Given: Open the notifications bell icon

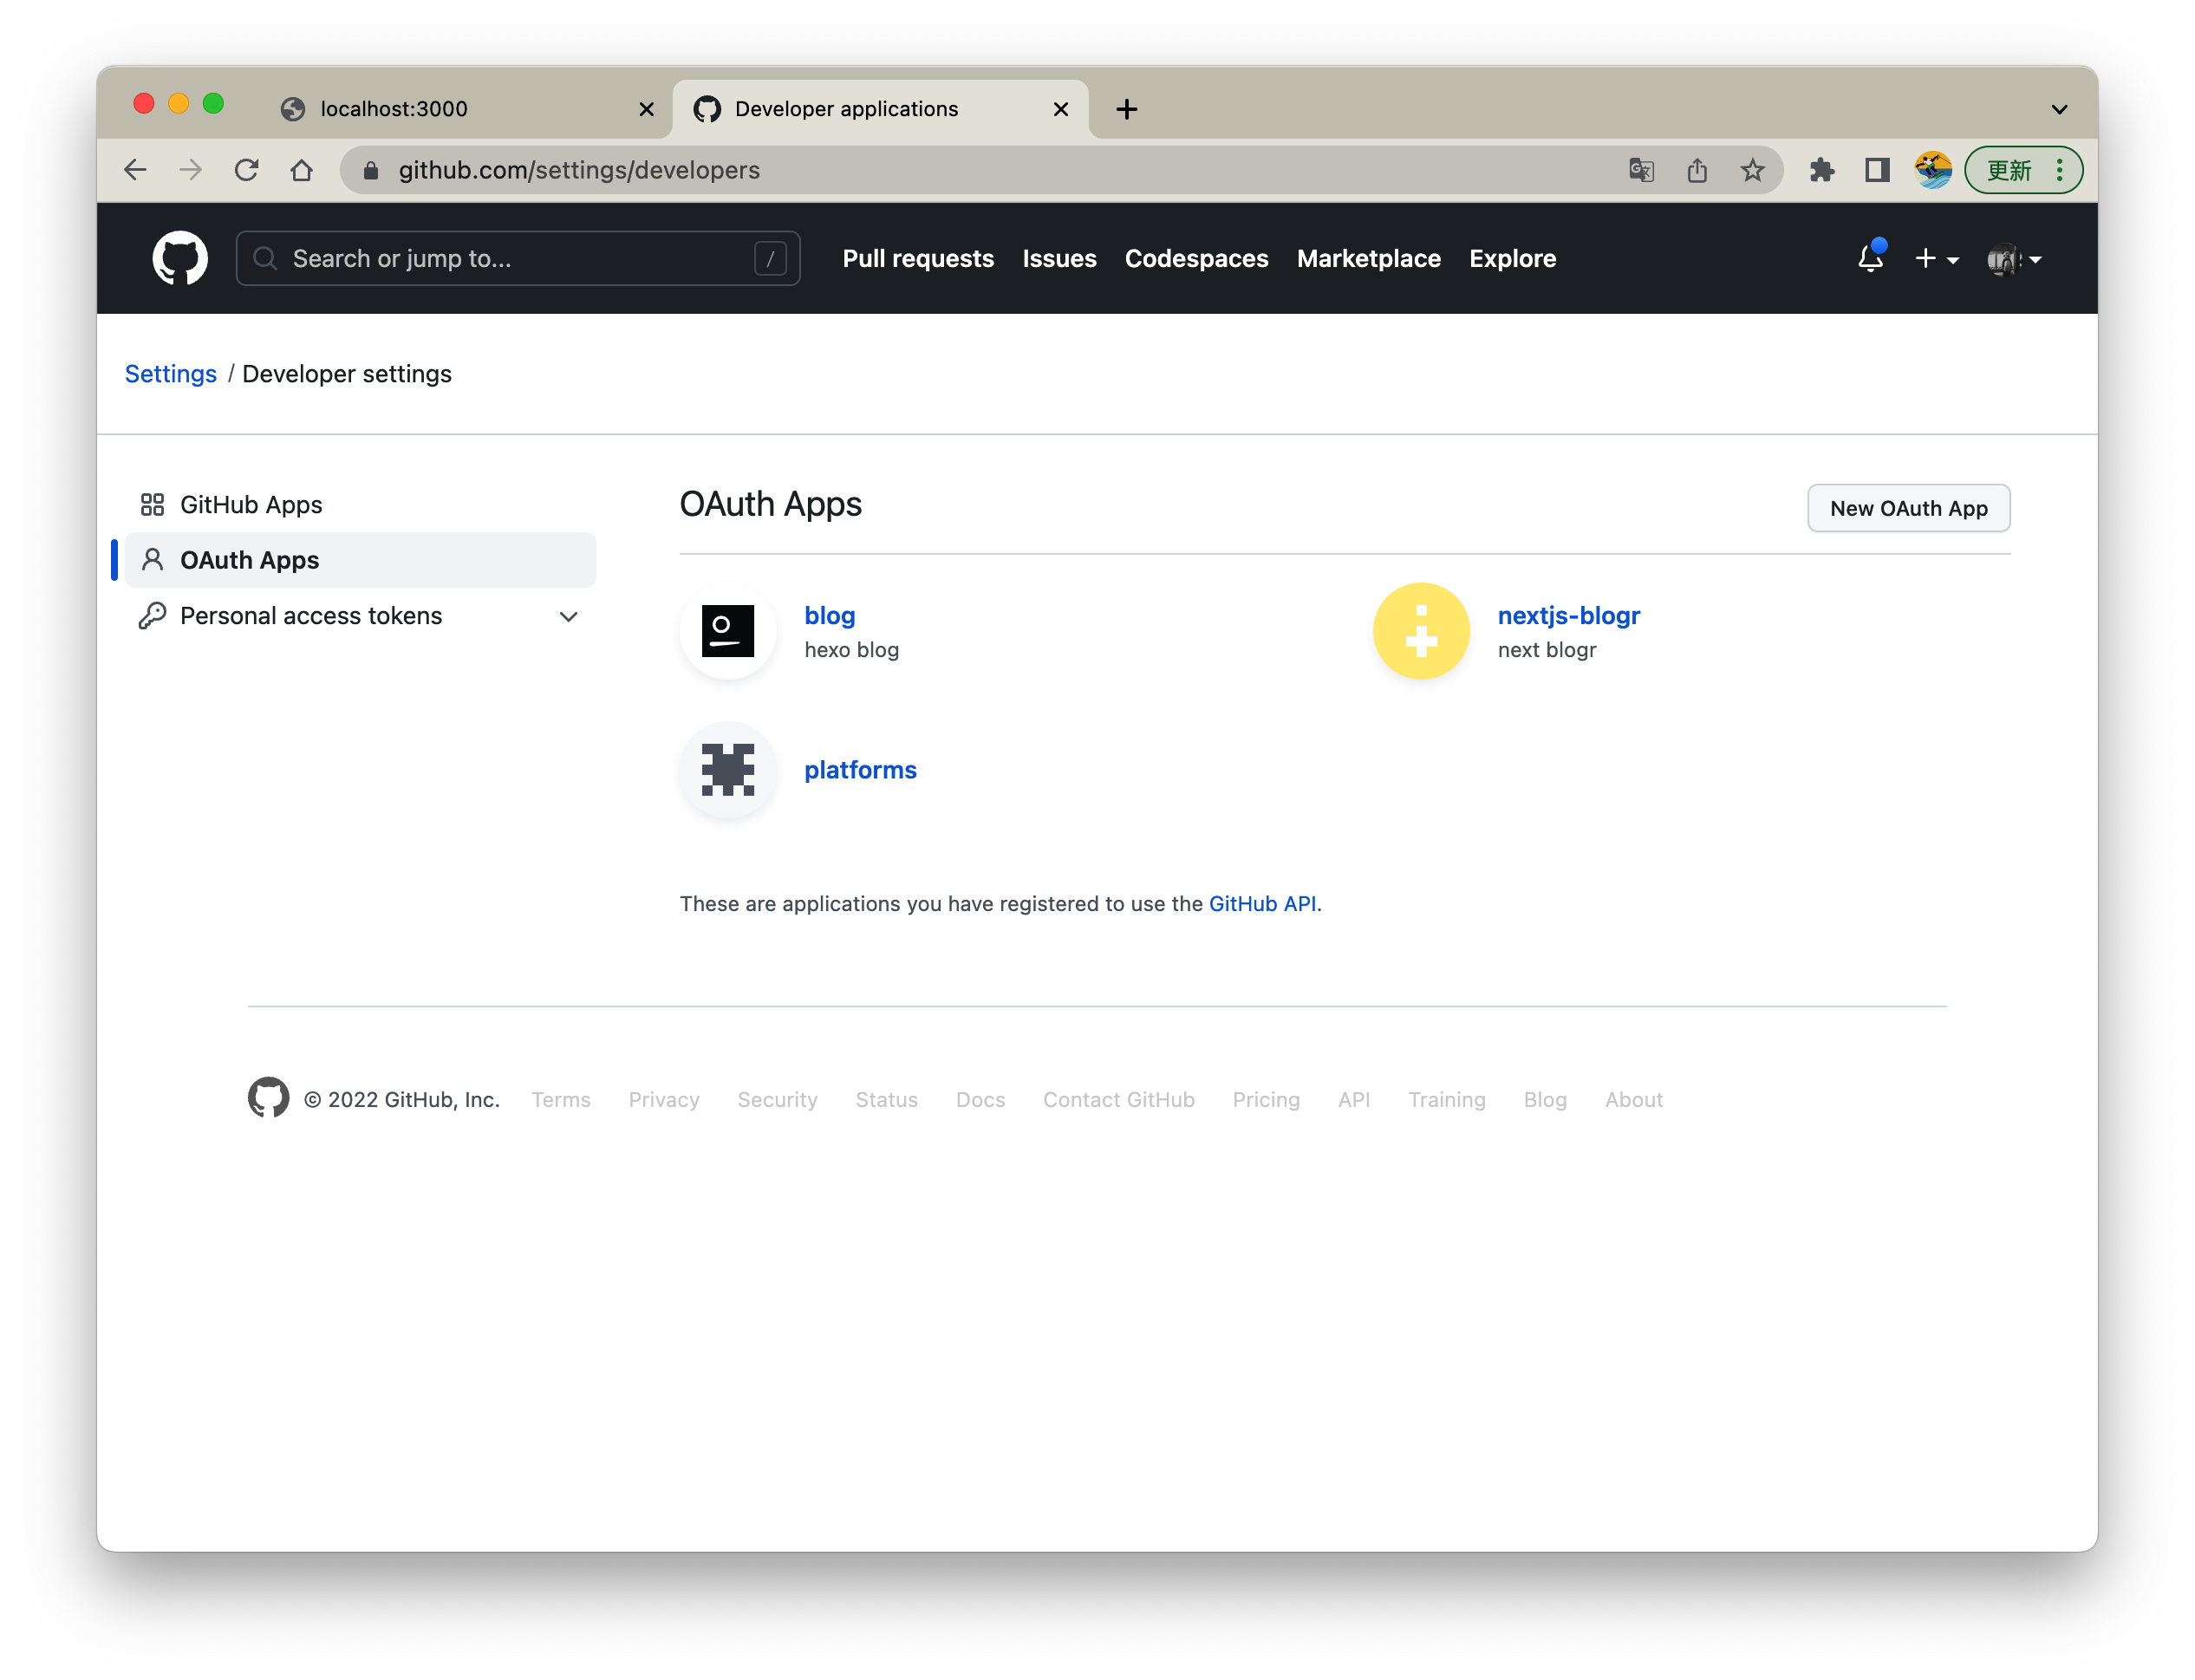Looking at the screenshot, I should pos(1870,258).
